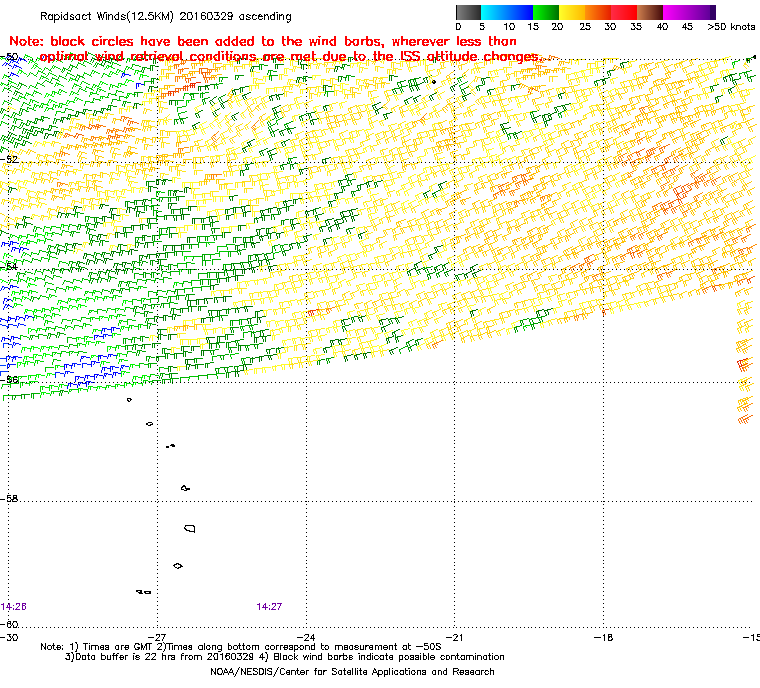Click the green 15–20 knots legend segment
The height and width of the screenshot is (688, 760).
[x=546, y=12]
